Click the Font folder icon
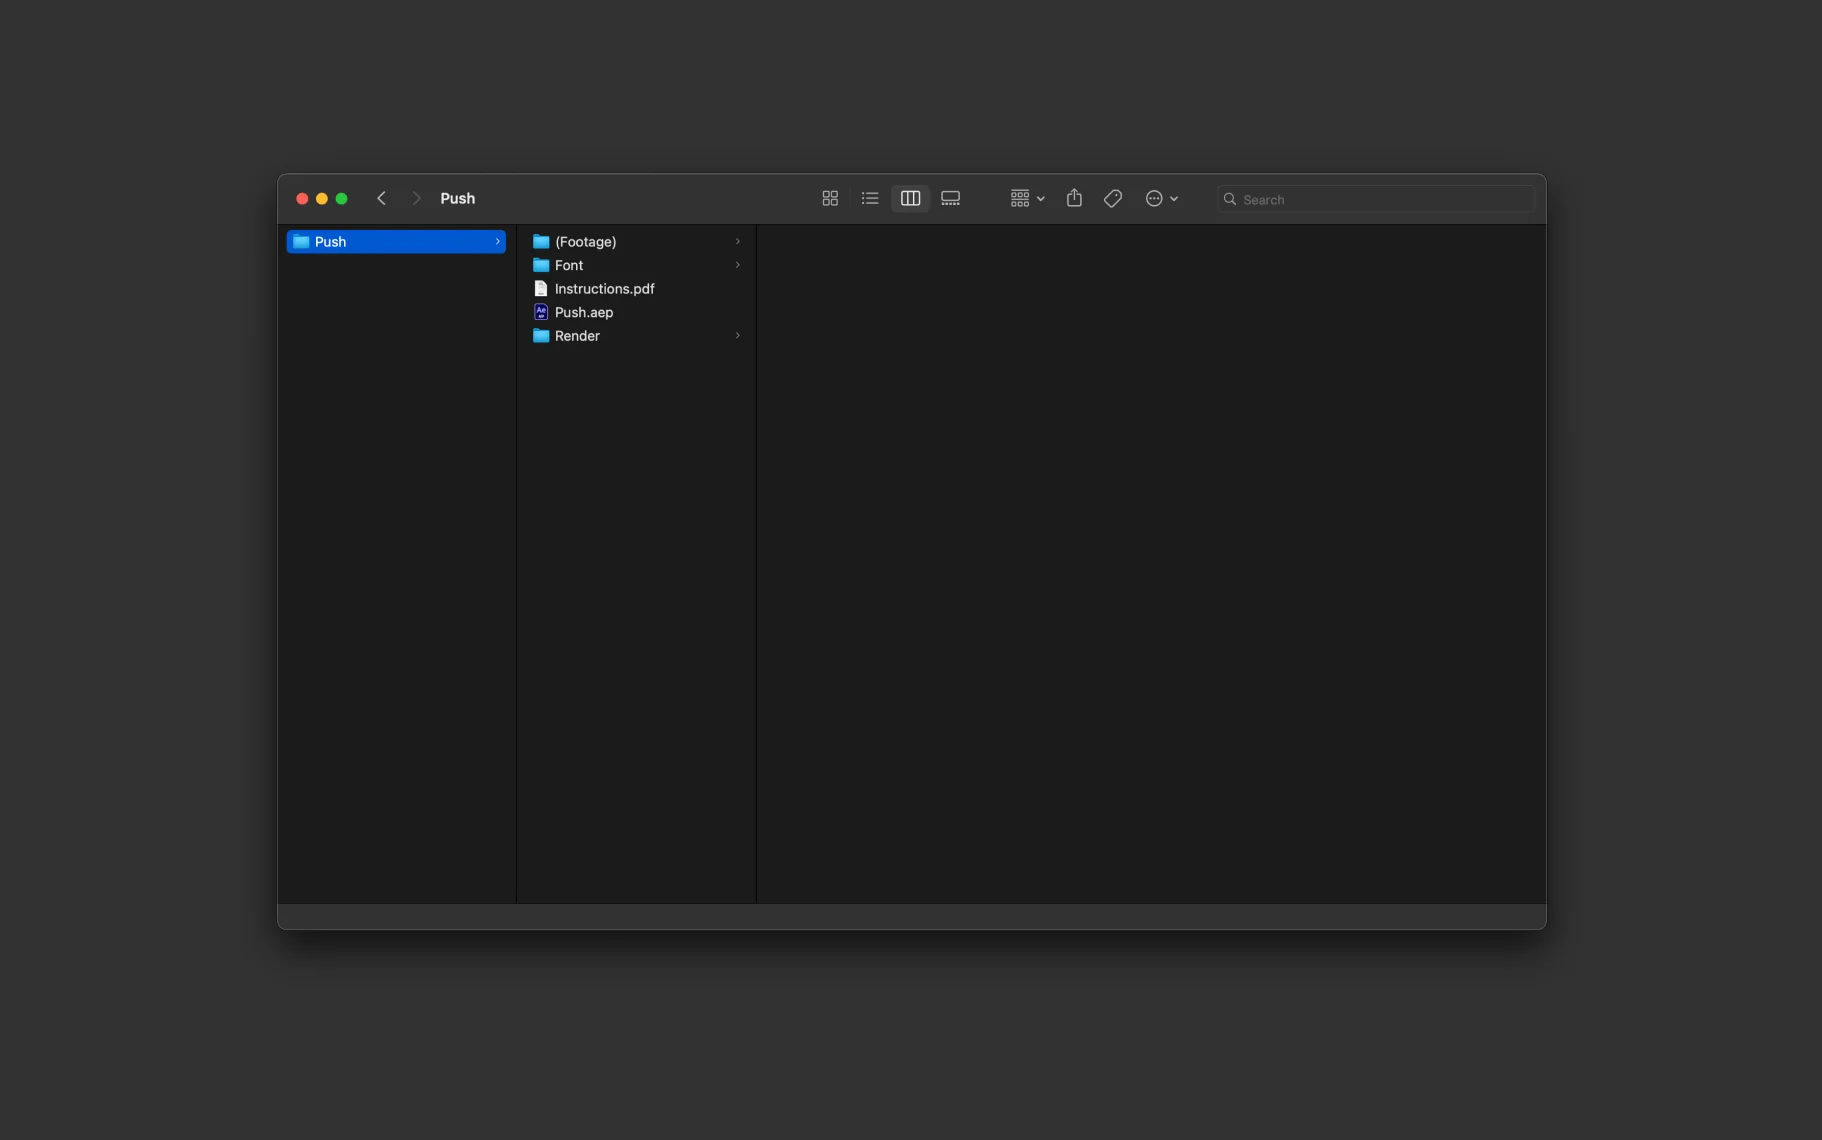1822x1140 pixels. click(x=541, y=265)
